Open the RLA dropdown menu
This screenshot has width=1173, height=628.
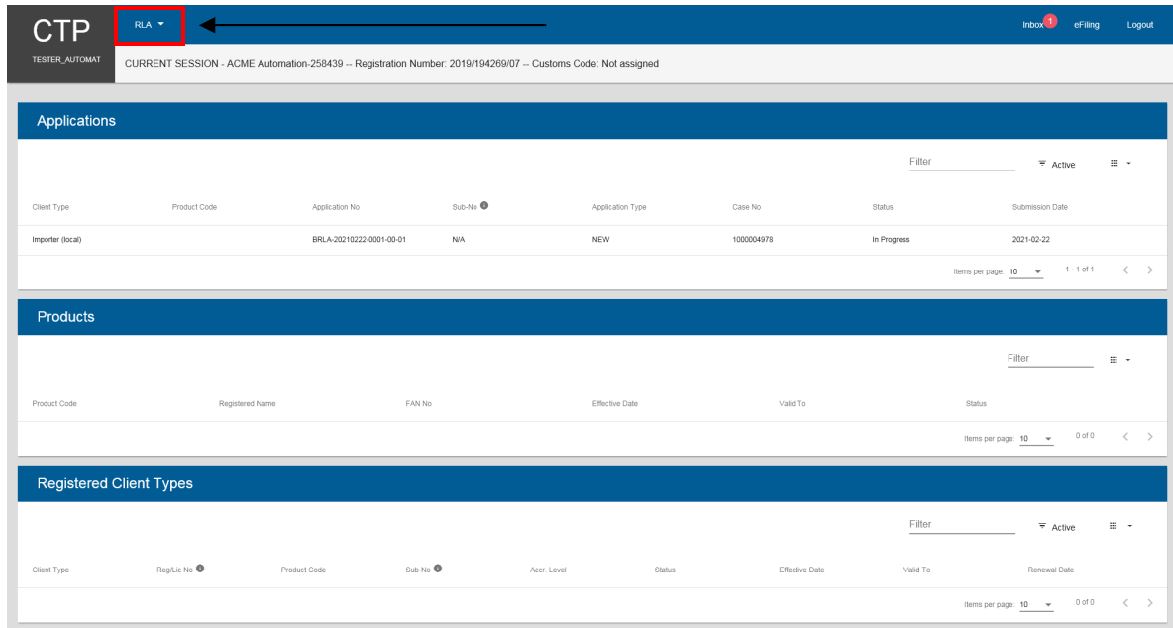pyautogui.click(x=149, y=25)
